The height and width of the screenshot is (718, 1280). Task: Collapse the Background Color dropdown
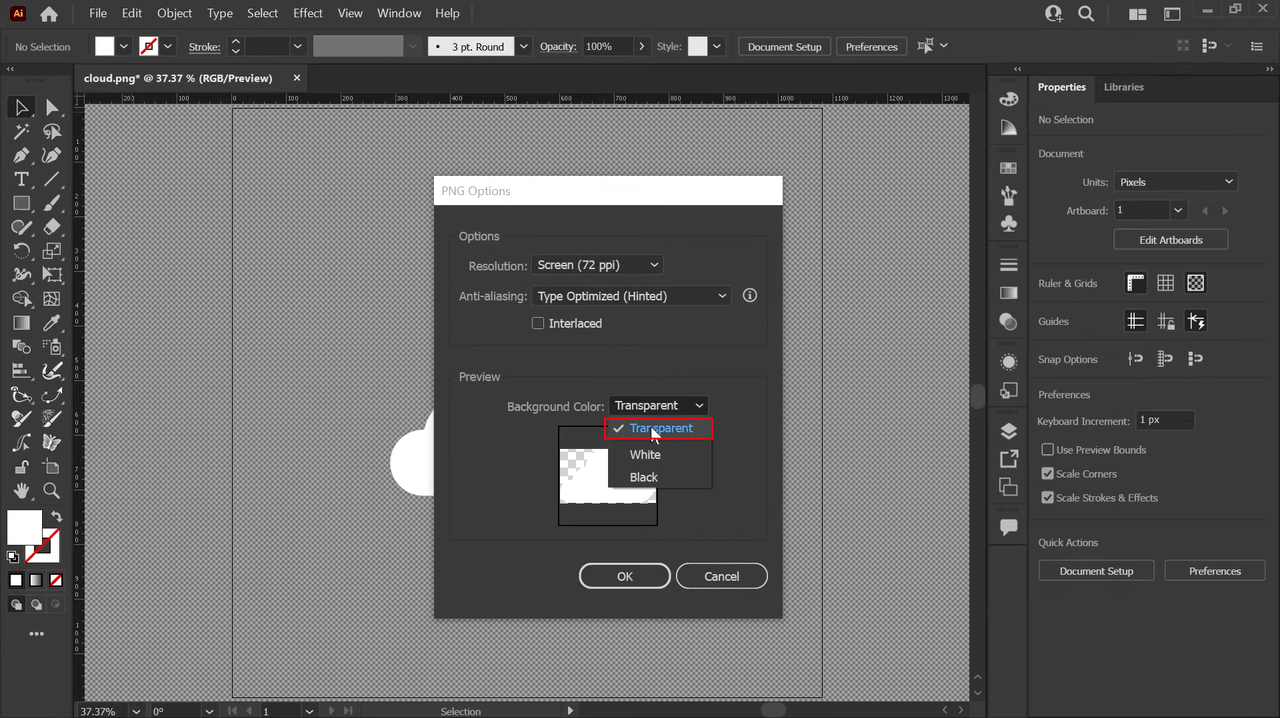tap(658, 406)
